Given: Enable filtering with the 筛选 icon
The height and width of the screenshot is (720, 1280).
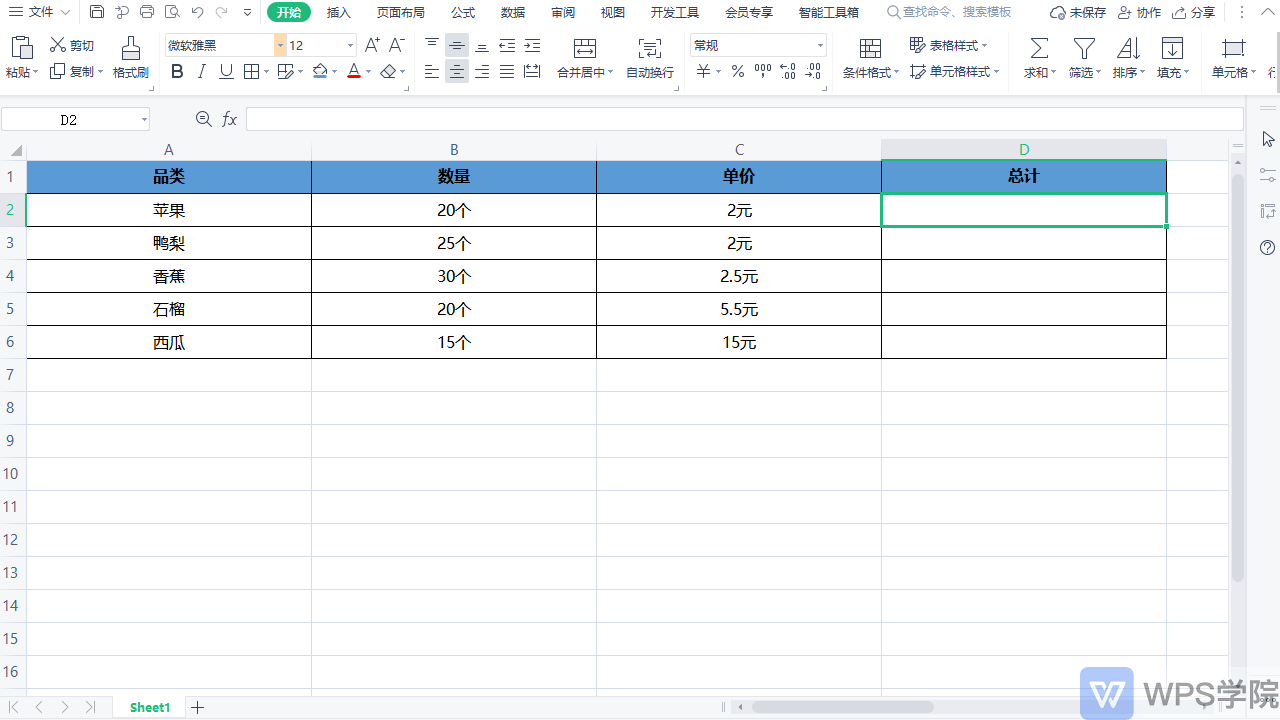Looking at the screenshot, I should pos(1083,57).
